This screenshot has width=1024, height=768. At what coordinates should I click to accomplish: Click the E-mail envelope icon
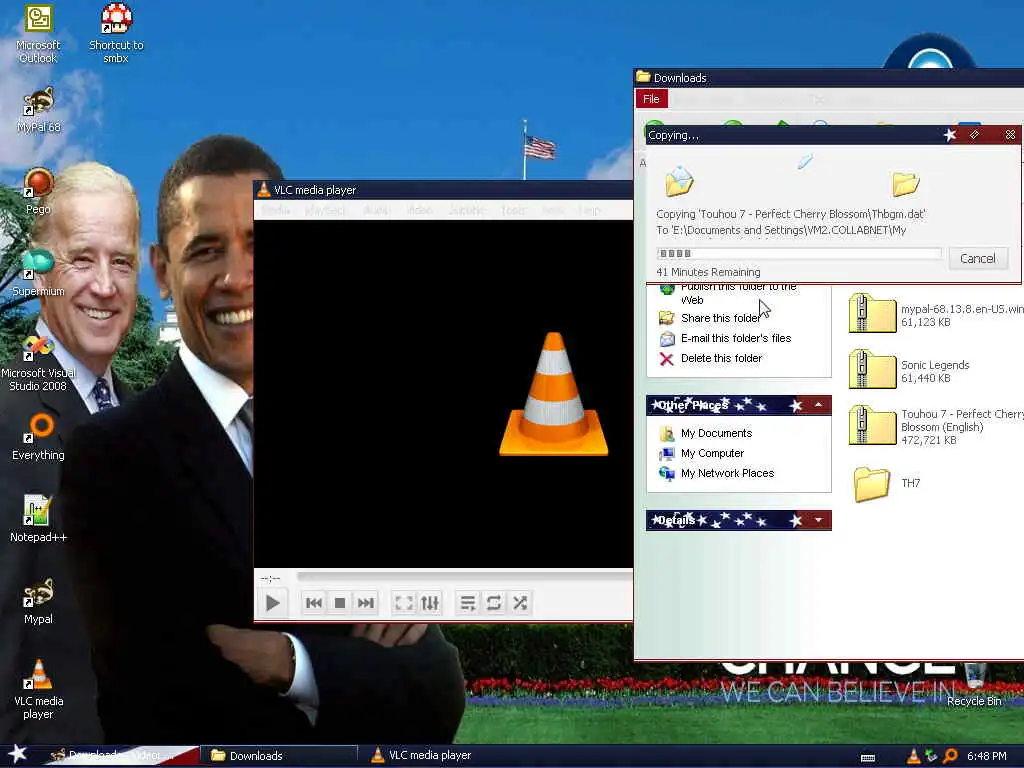point(667,339)
